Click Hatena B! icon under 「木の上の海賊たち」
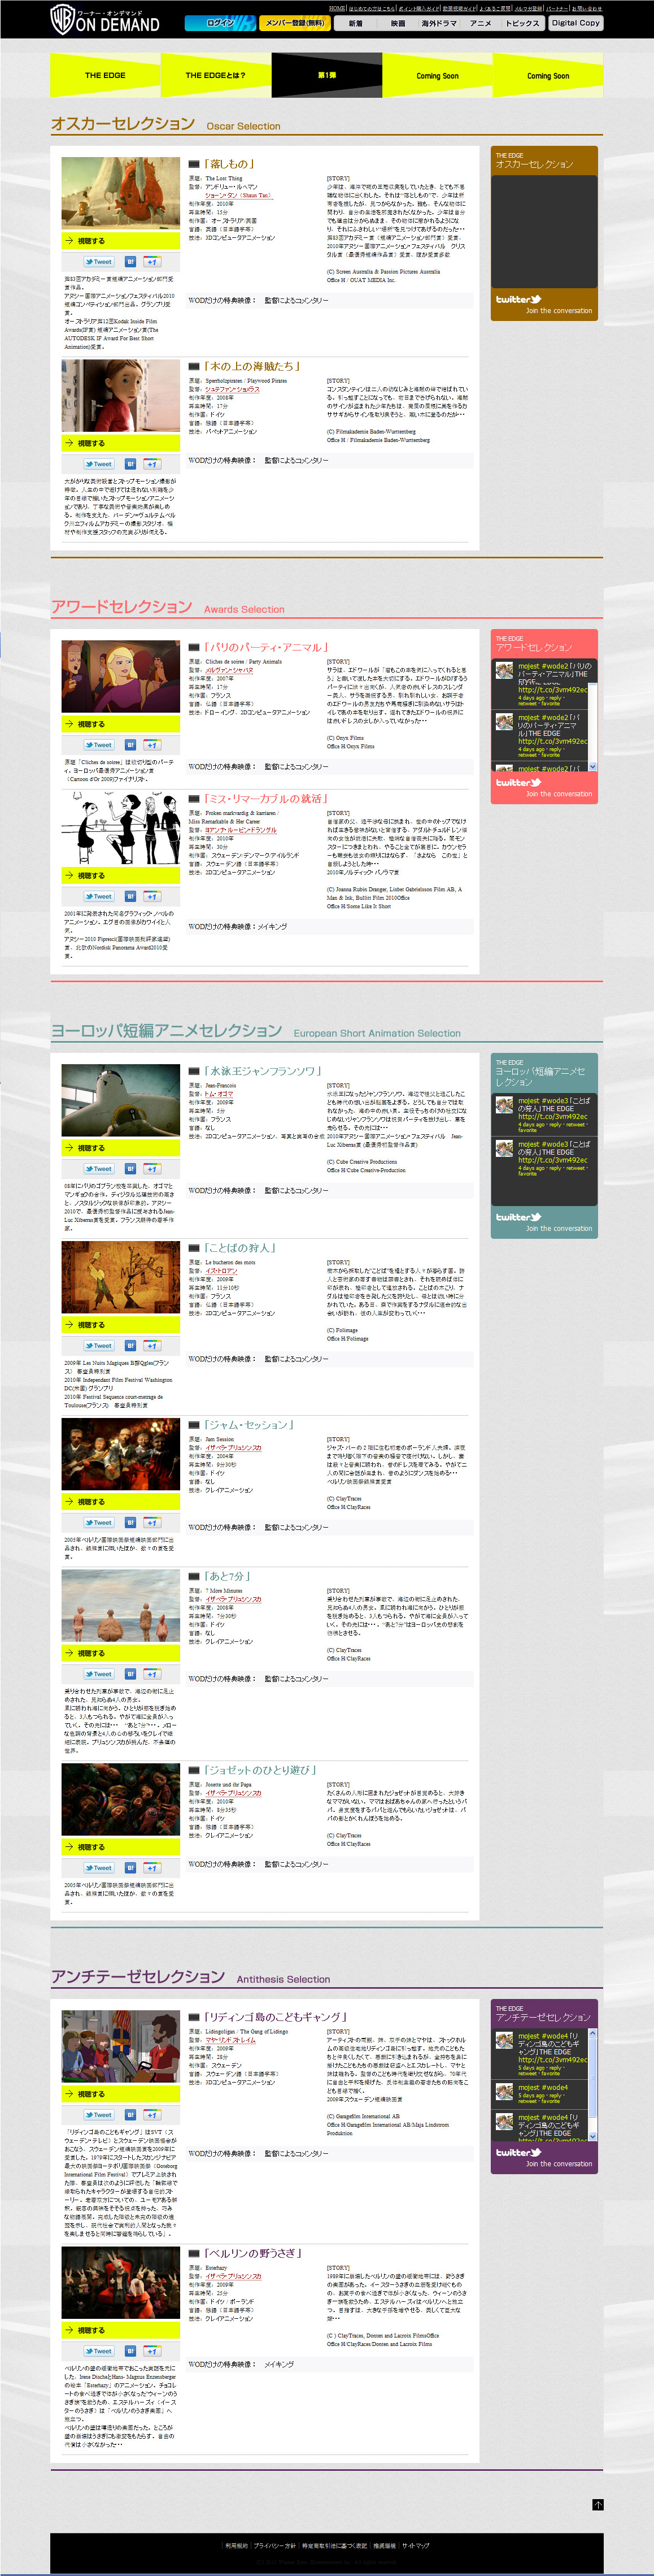This screenshot has height=2576, width=654. pos(130,464)
